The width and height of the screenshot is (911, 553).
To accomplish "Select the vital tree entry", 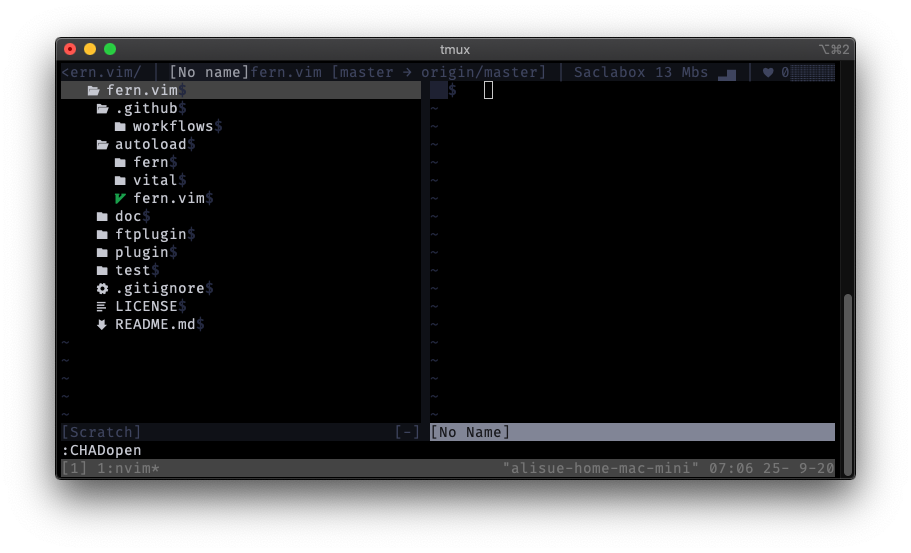I will coord(155,180).
